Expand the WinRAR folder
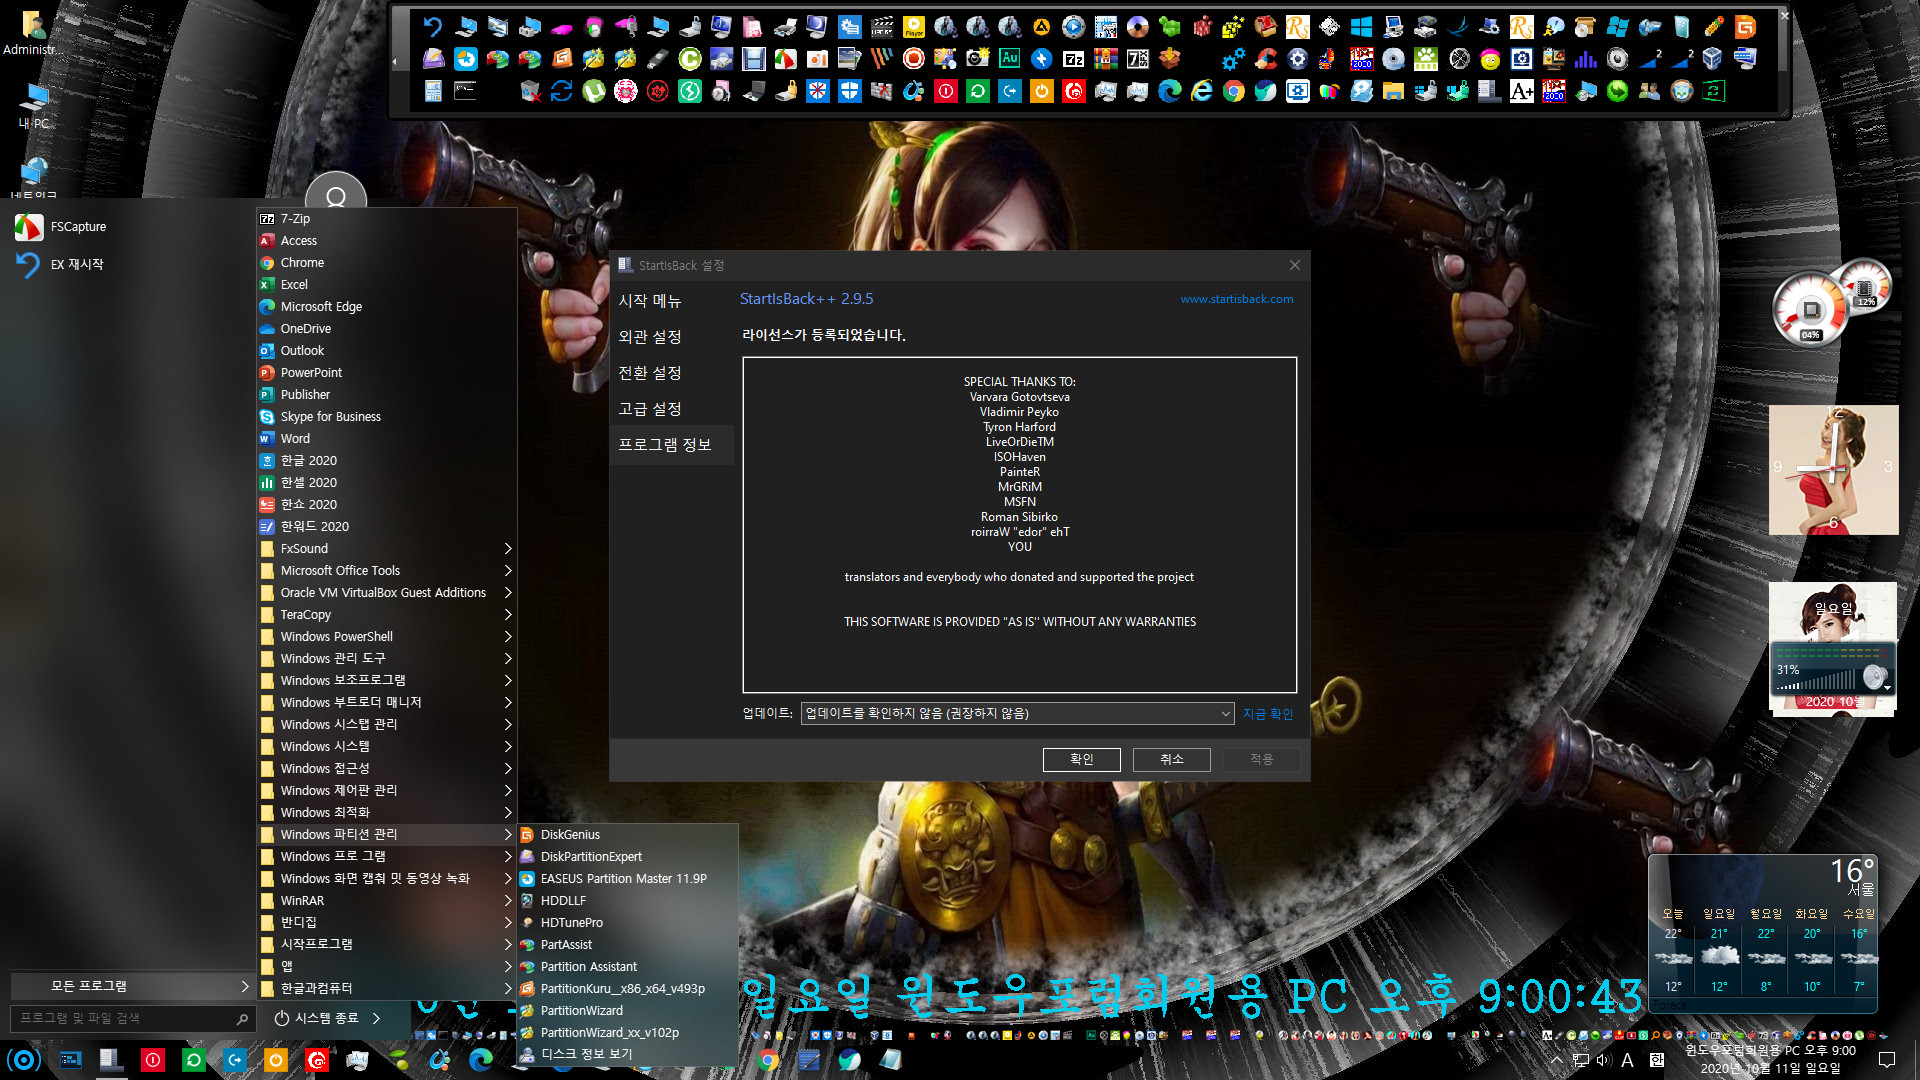This screenshot has height=1080, width=1920. tap(386, 900)
